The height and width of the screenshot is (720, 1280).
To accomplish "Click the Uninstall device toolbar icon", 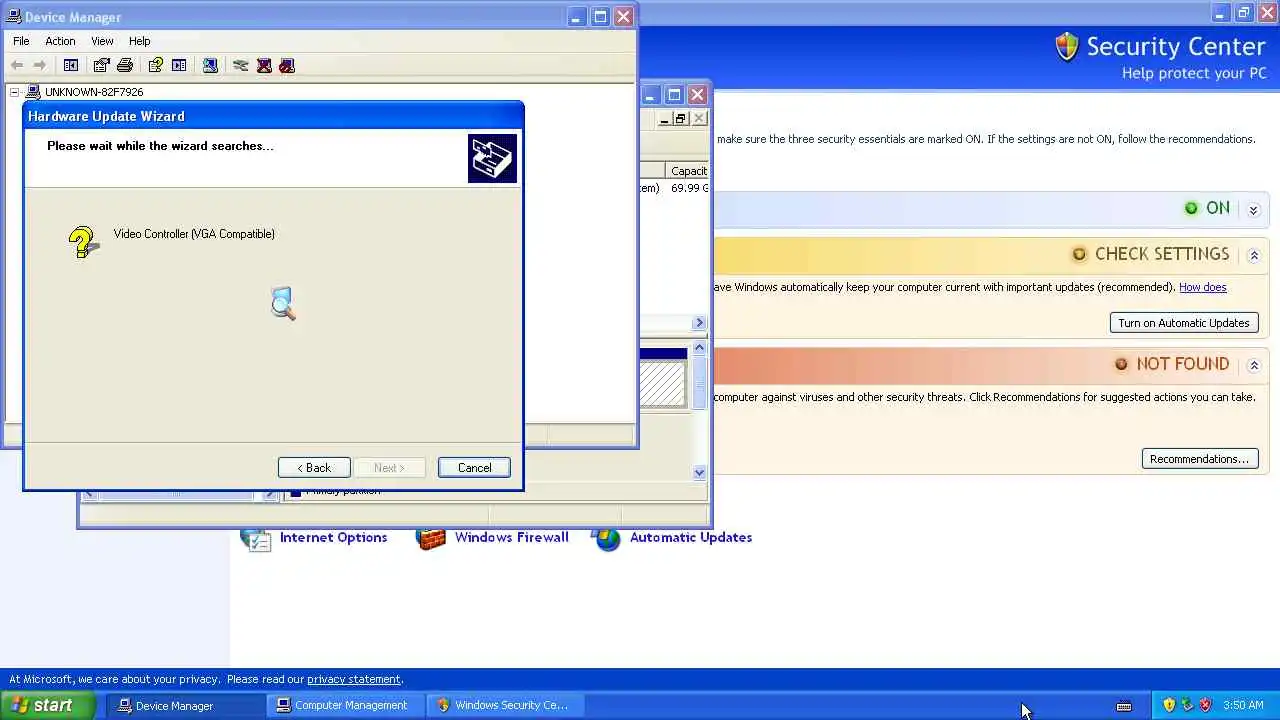I will (264, 65).
